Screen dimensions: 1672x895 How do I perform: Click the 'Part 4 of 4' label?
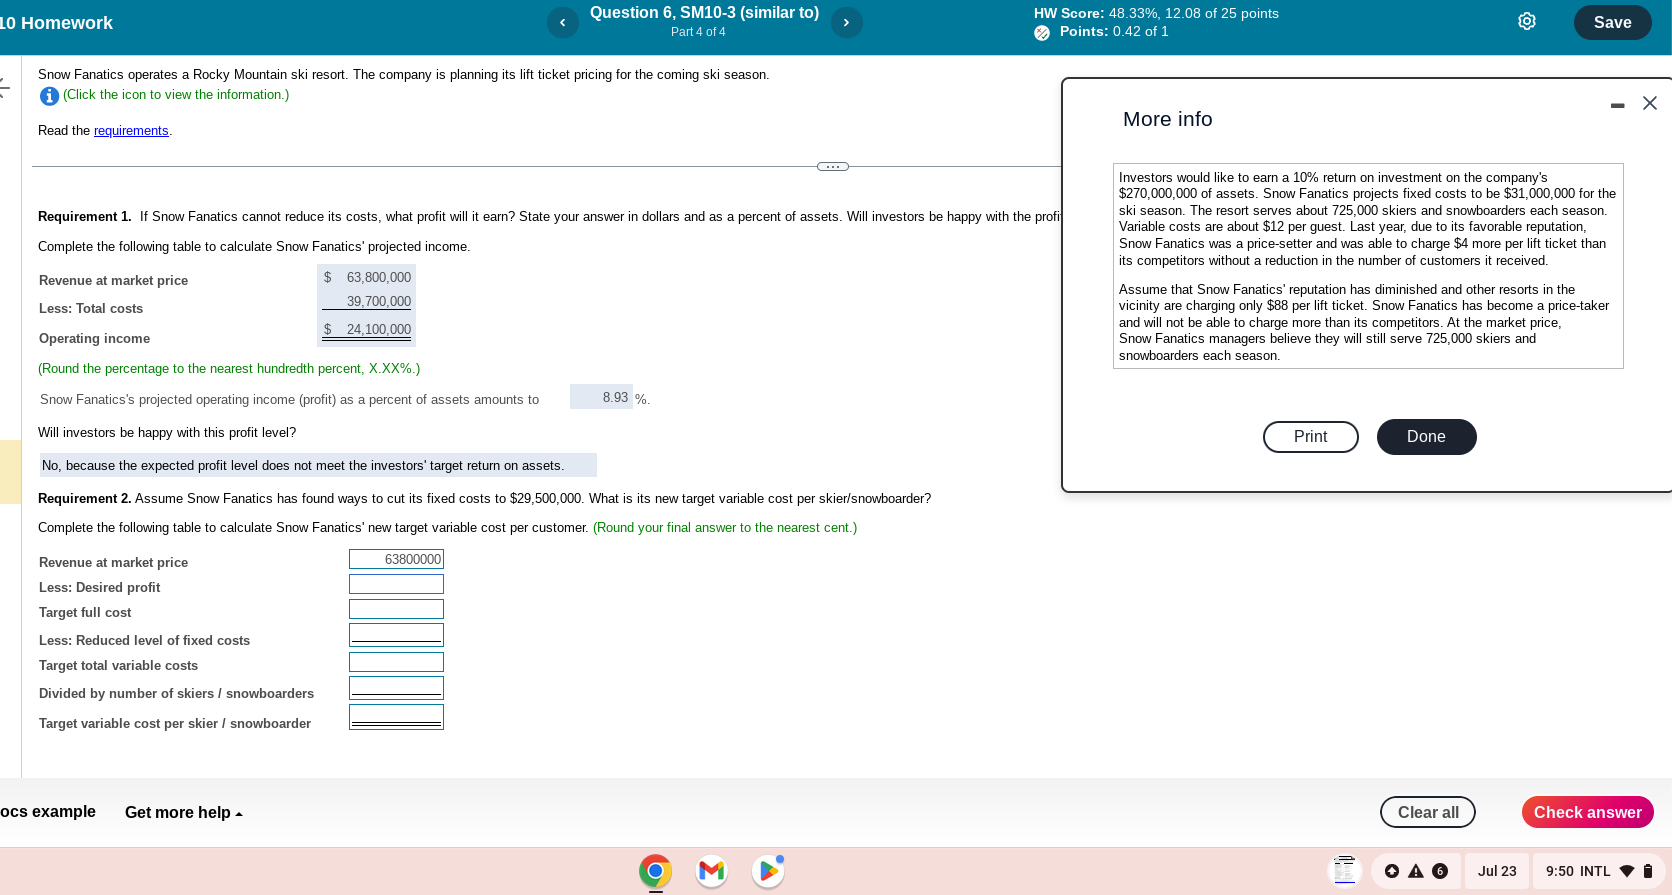point(698,32)
